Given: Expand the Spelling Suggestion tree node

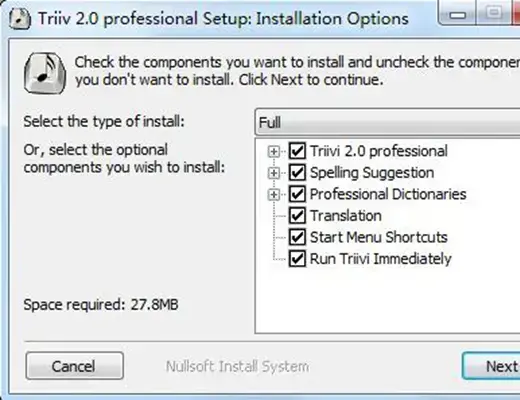Looking at the screenshot, I should (x=274, y=173).
